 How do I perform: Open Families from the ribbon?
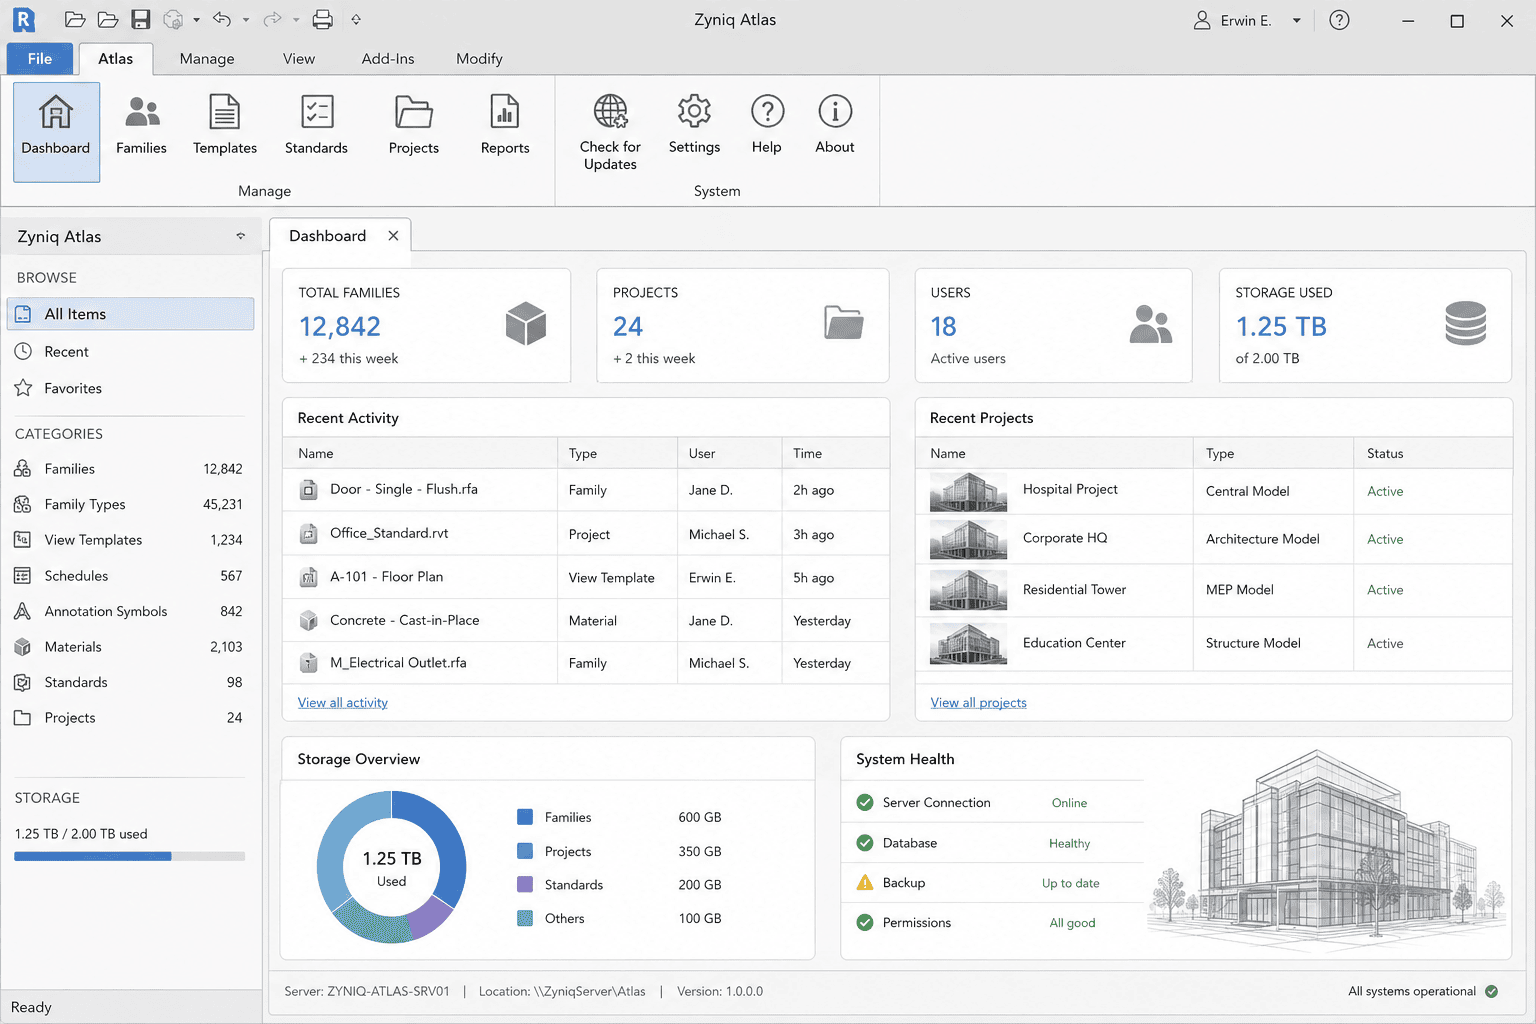click(x=141, y=125)
